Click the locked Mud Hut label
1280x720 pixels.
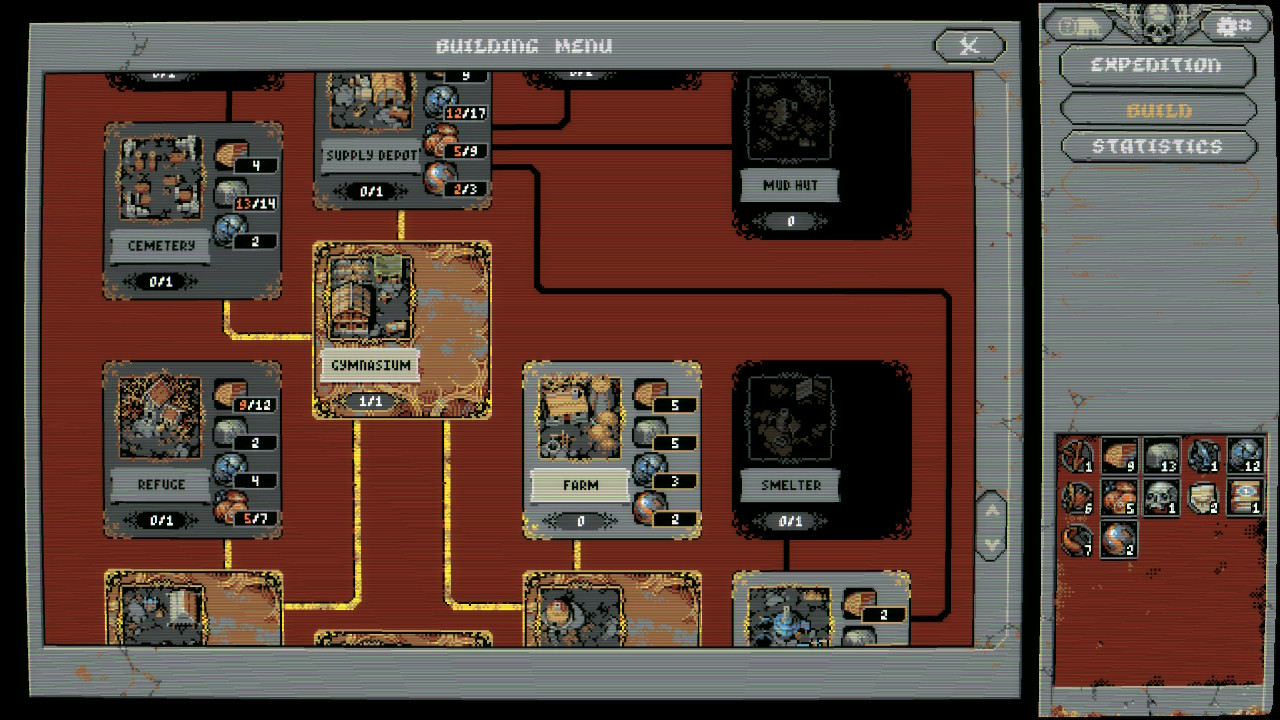(x=791, y=186)
